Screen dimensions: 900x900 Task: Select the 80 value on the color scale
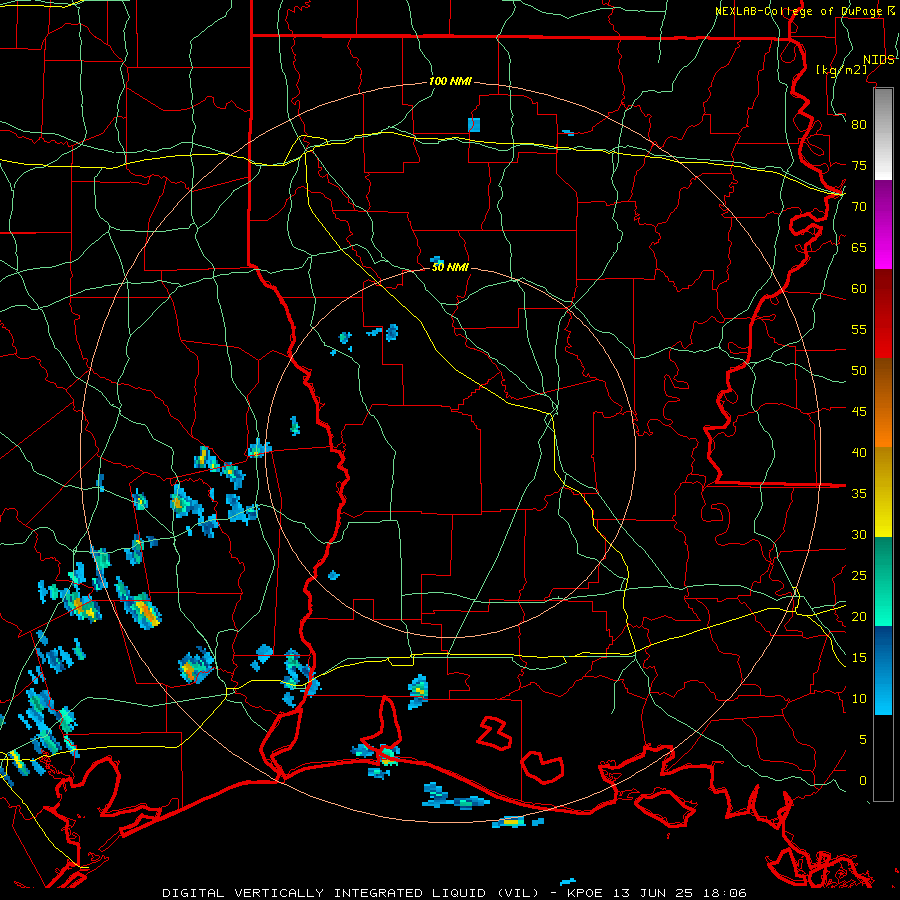point(859,125)
